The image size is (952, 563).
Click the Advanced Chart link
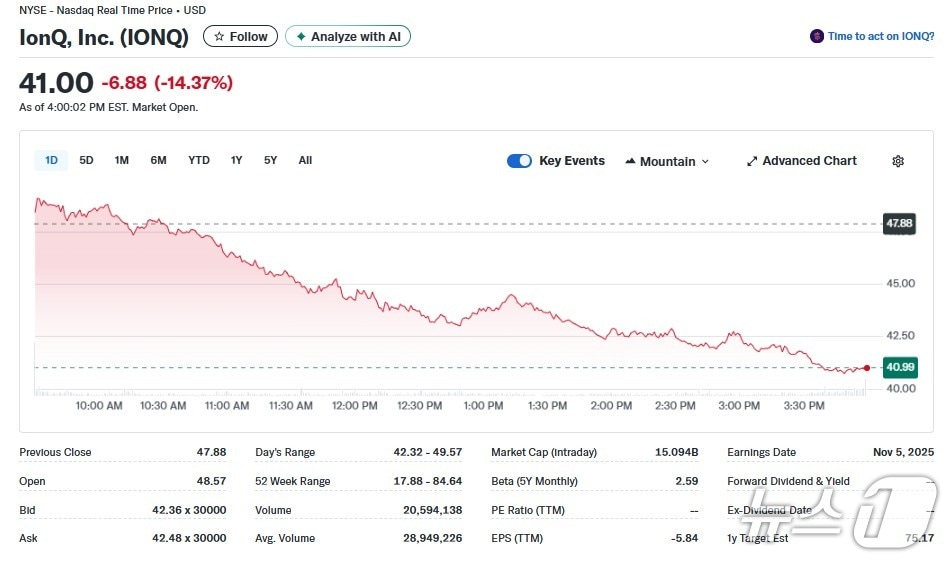(809, 161)
